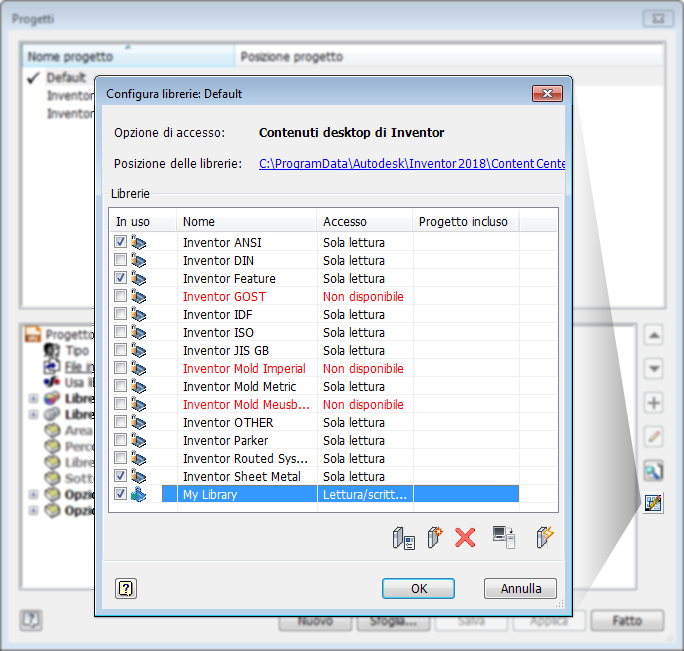The width and height of the screenshot is (684, 651).
Task: Expand first Libre node in Progetti tree
Action: coord(34,398)
